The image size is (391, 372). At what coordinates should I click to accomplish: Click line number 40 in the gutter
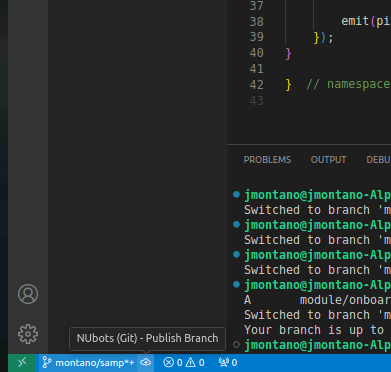pos(256,53)
